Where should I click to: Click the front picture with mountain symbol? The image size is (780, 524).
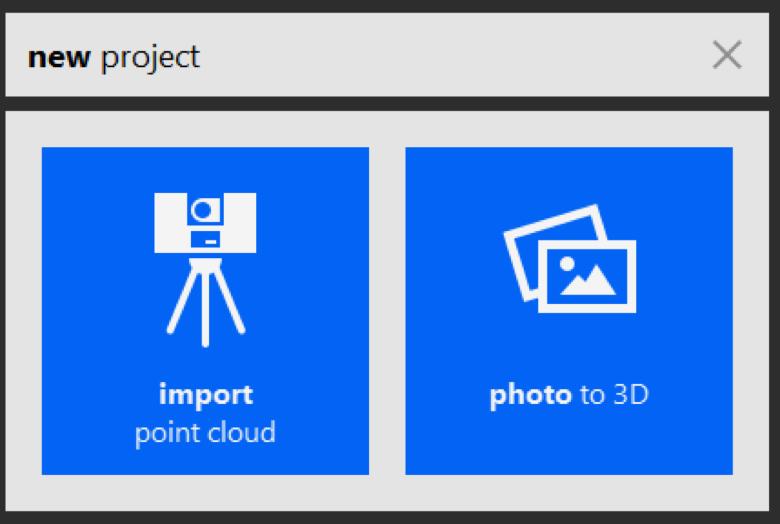(587, 277)
